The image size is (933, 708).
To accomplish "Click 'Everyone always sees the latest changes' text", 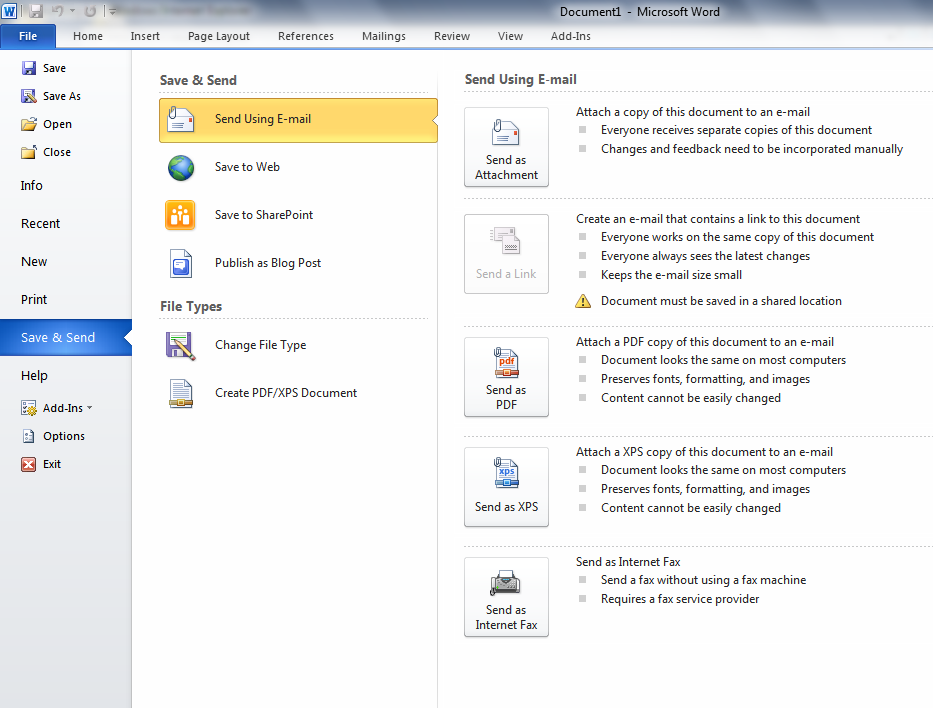I will (x=705, y=256).
